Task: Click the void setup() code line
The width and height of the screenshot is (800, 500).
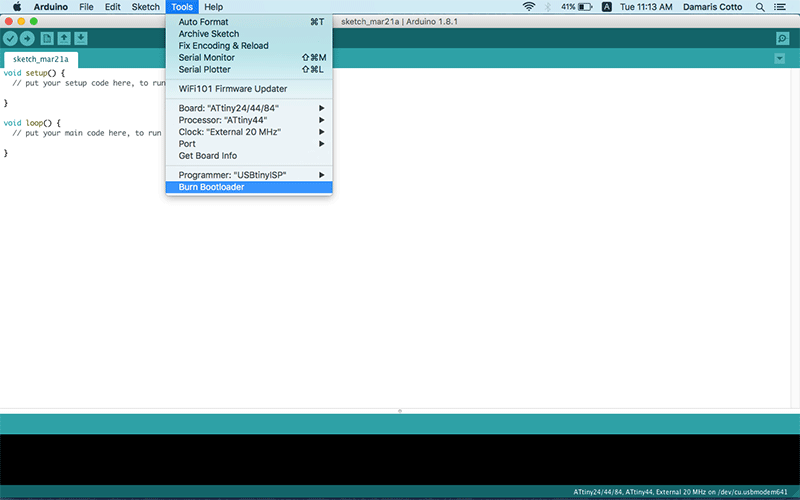Action: click(x=34, y=73)
